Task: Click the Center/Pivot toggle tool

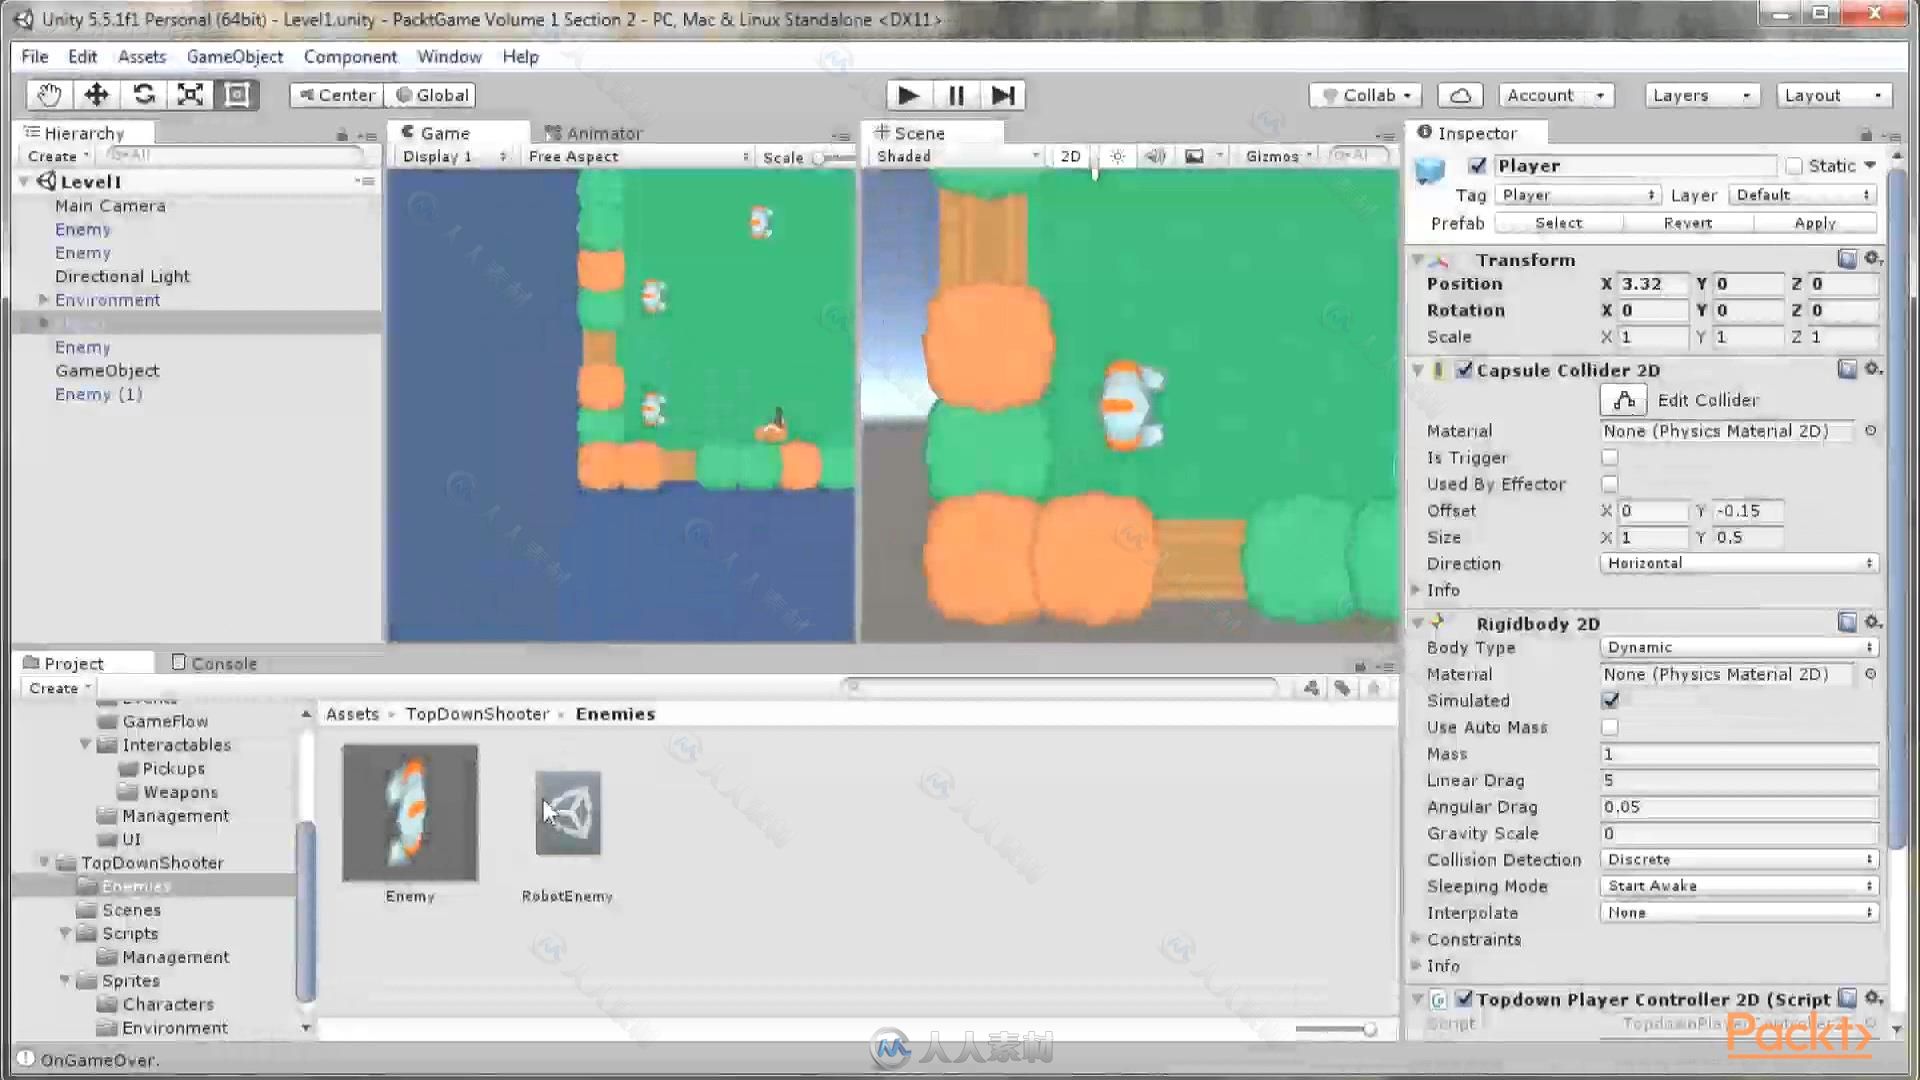Action: [x=335, y=94]
